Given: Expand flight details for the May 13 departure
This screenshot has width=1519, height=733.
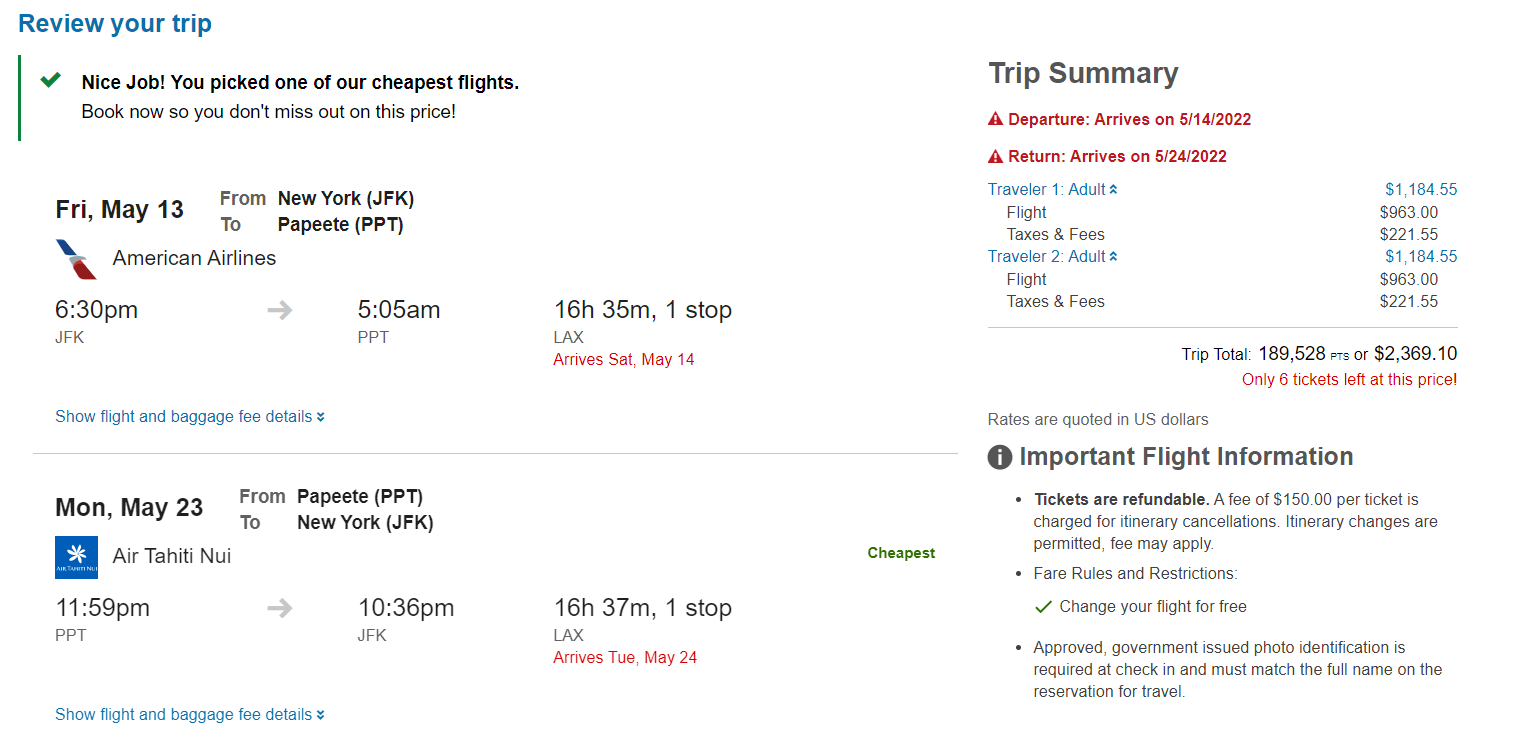Looking at the screenshot, I should point(189,416).
